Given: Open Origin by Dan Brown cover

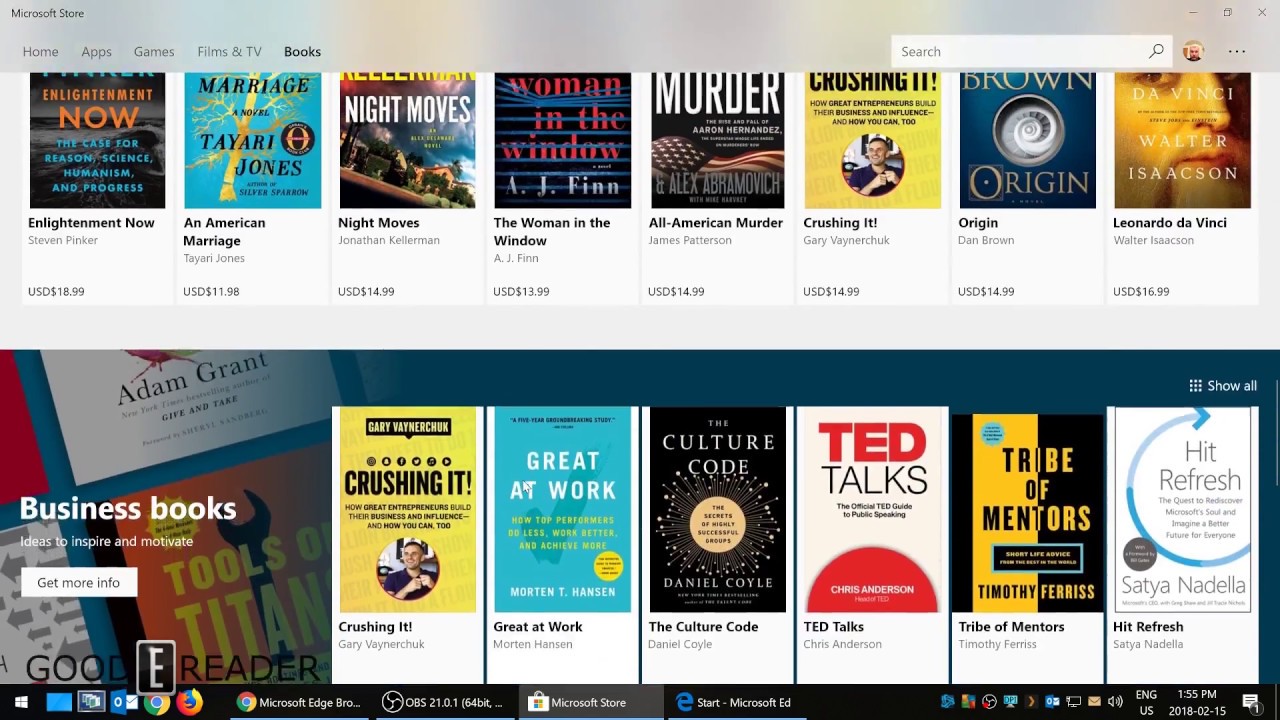Looking at the screenshot, I should click(x=1027, y=140).
